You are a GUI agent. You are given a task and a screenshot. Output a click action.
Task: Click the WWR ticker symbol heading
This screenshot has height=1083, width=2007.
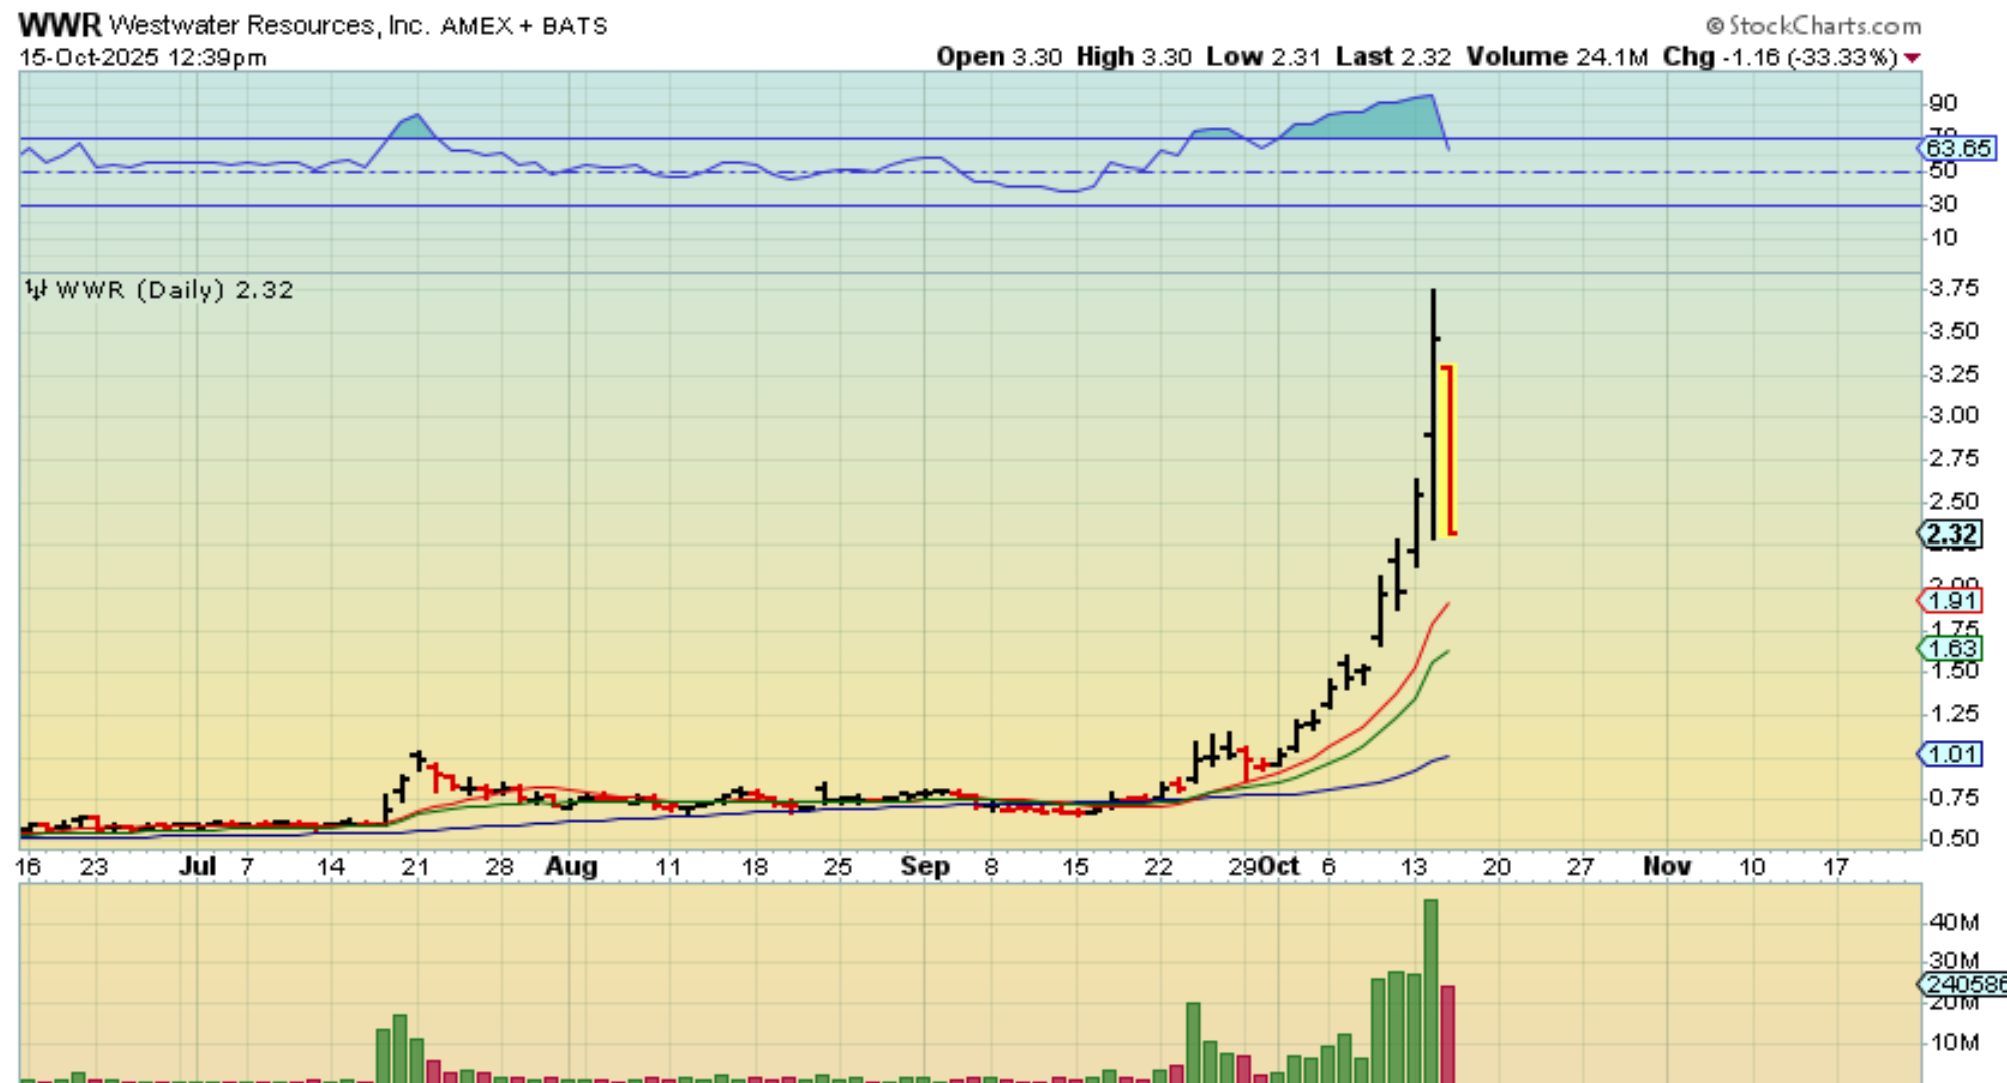pyautogui.click(x=59, y=24)
